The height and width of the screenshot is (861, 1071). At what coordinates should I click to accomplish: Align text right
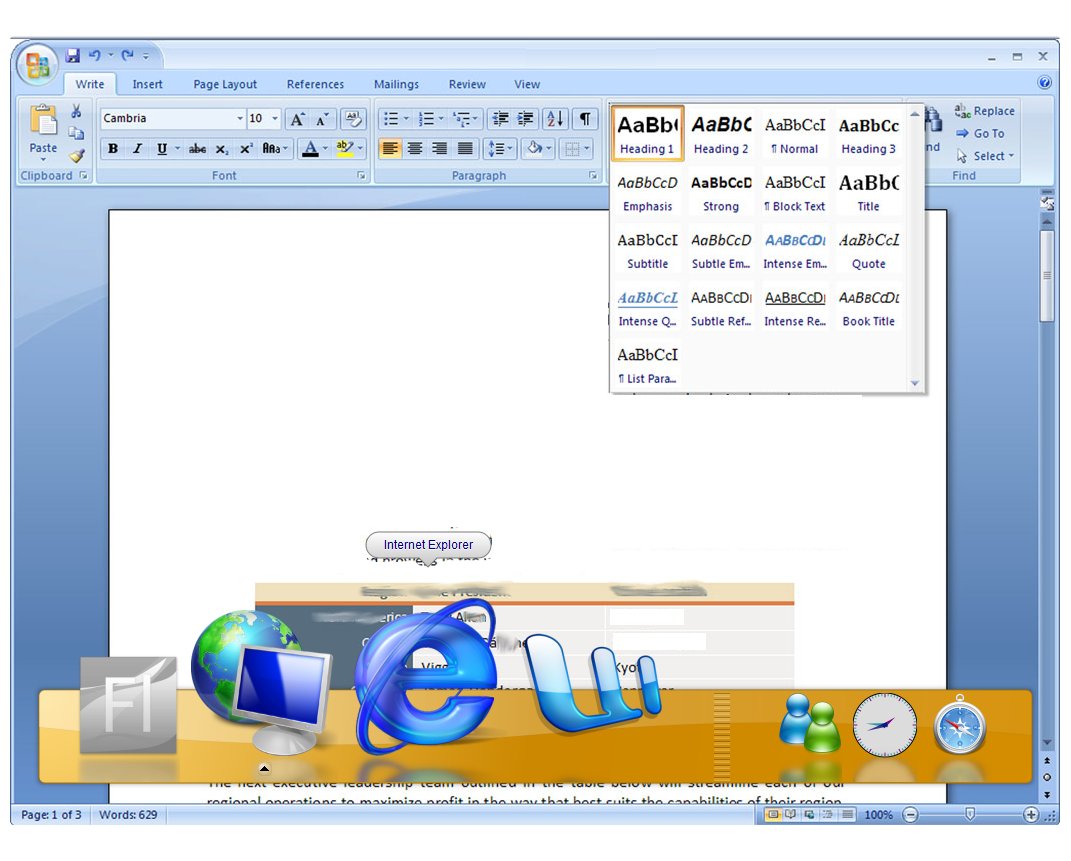pos(439,148)
